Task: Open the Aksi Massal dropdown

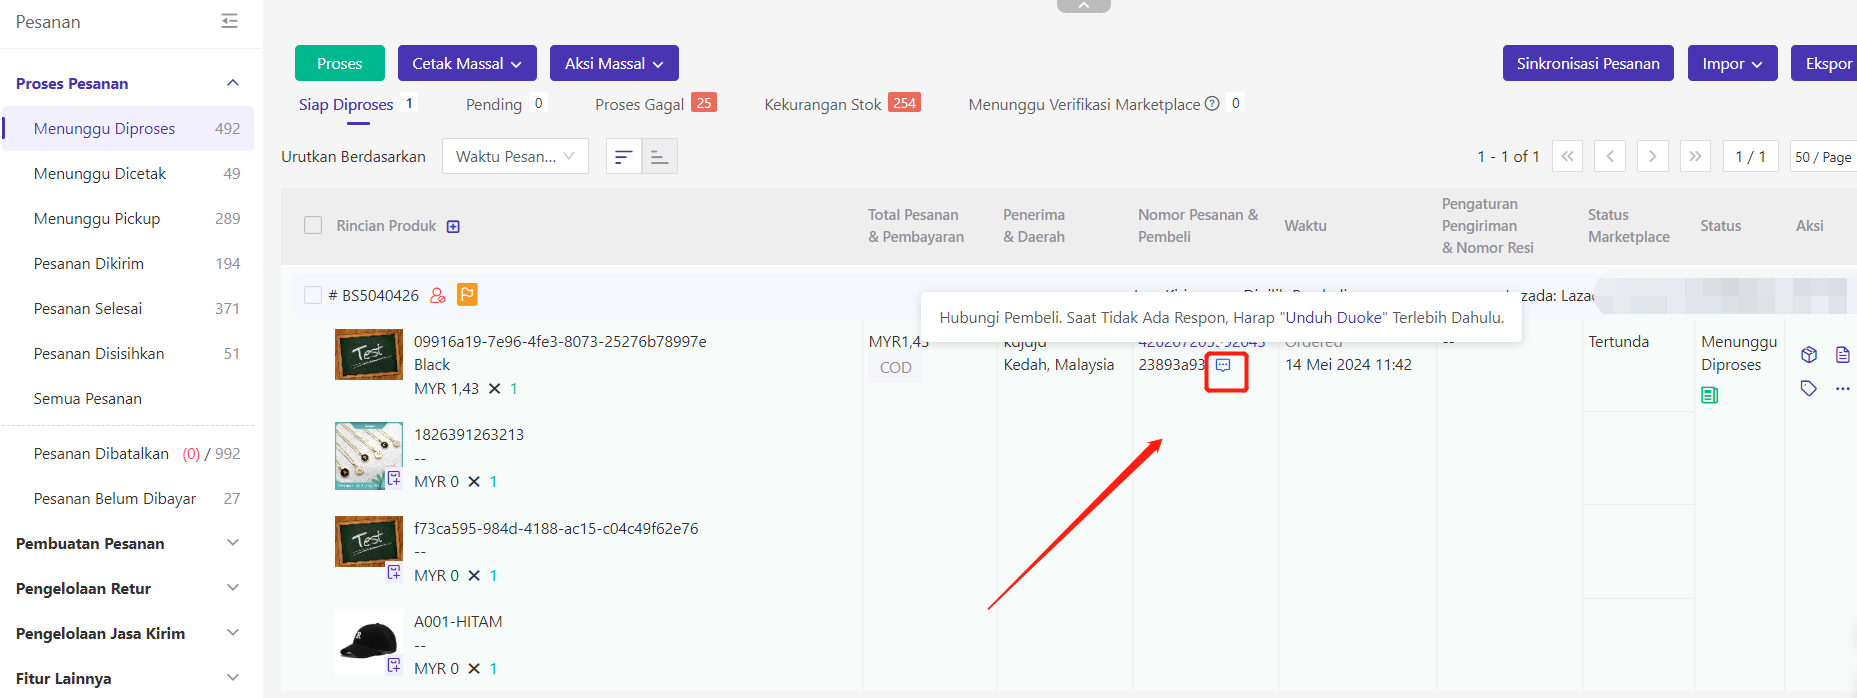Action: (613, 63)
